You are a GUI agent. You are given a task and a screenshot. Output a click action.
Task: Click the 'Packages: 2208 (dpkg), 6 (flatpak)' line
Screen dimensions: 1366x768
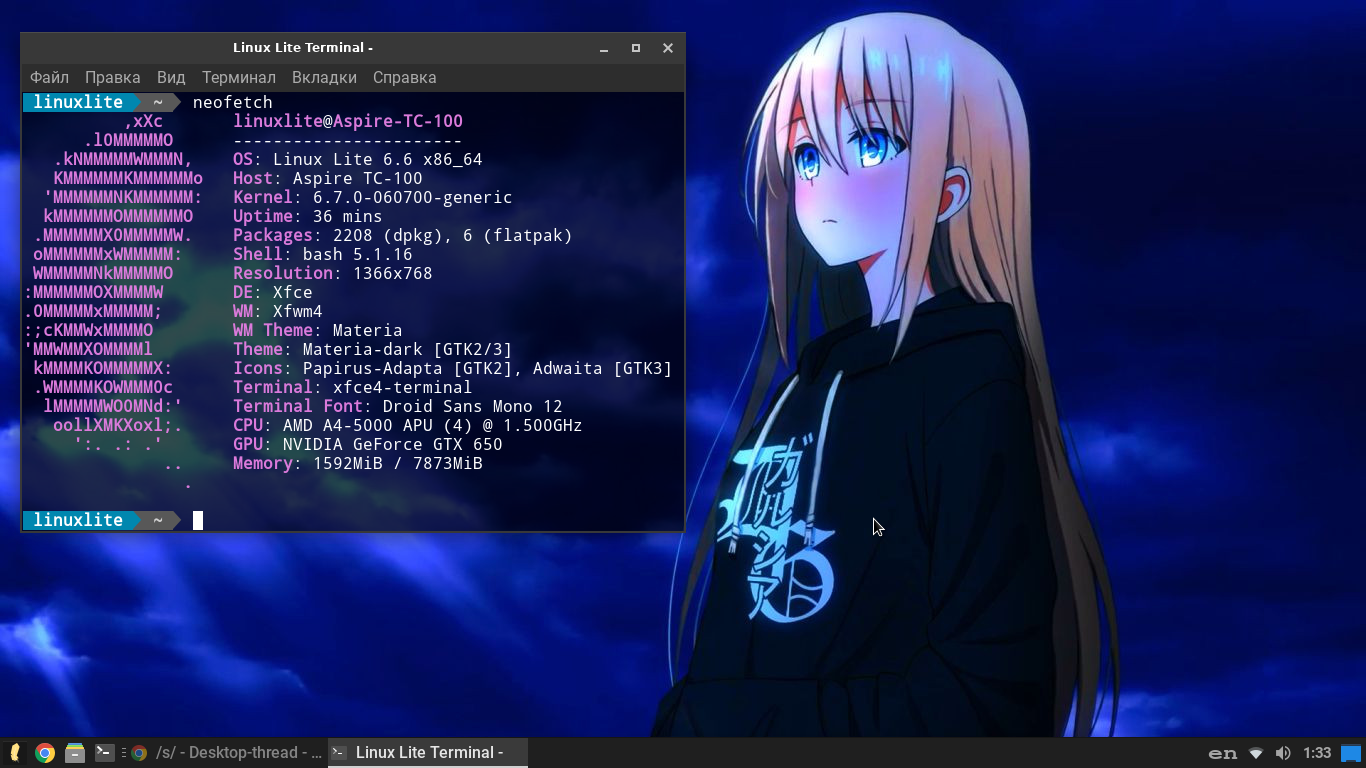tap(403, 235)
